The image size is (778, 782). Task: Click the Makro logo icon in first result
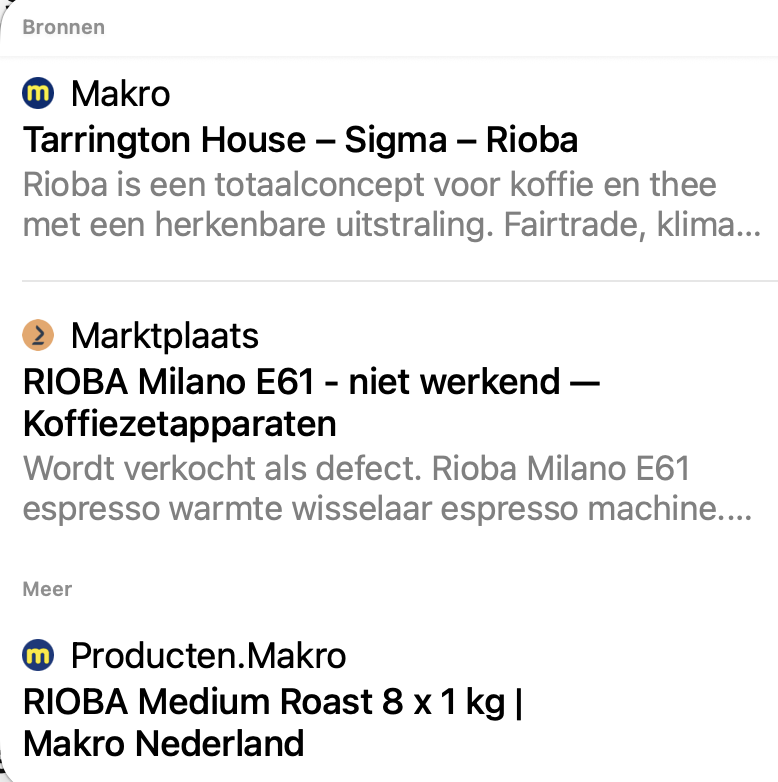coord(38,94)
